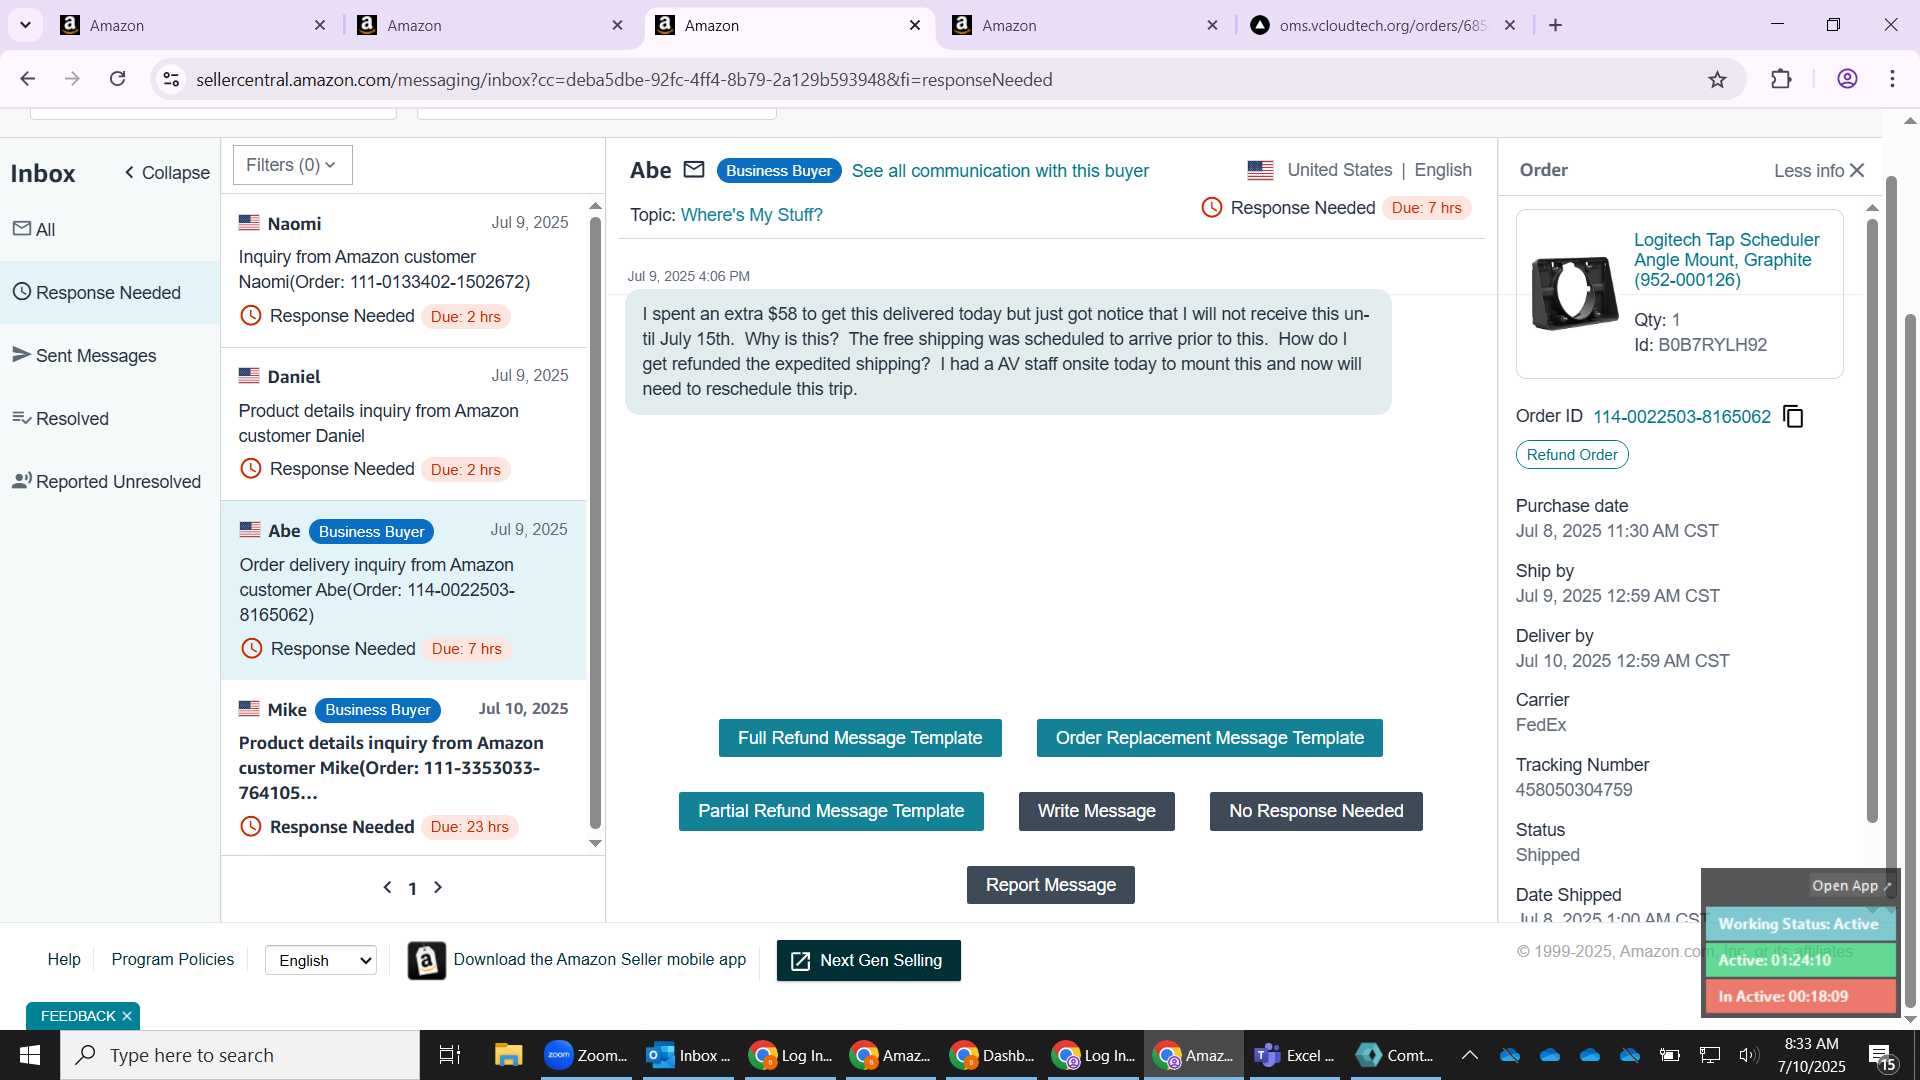Open Naomi's inquiry message
This screenshot has width=1920, height=1080.
coord(403,270)
